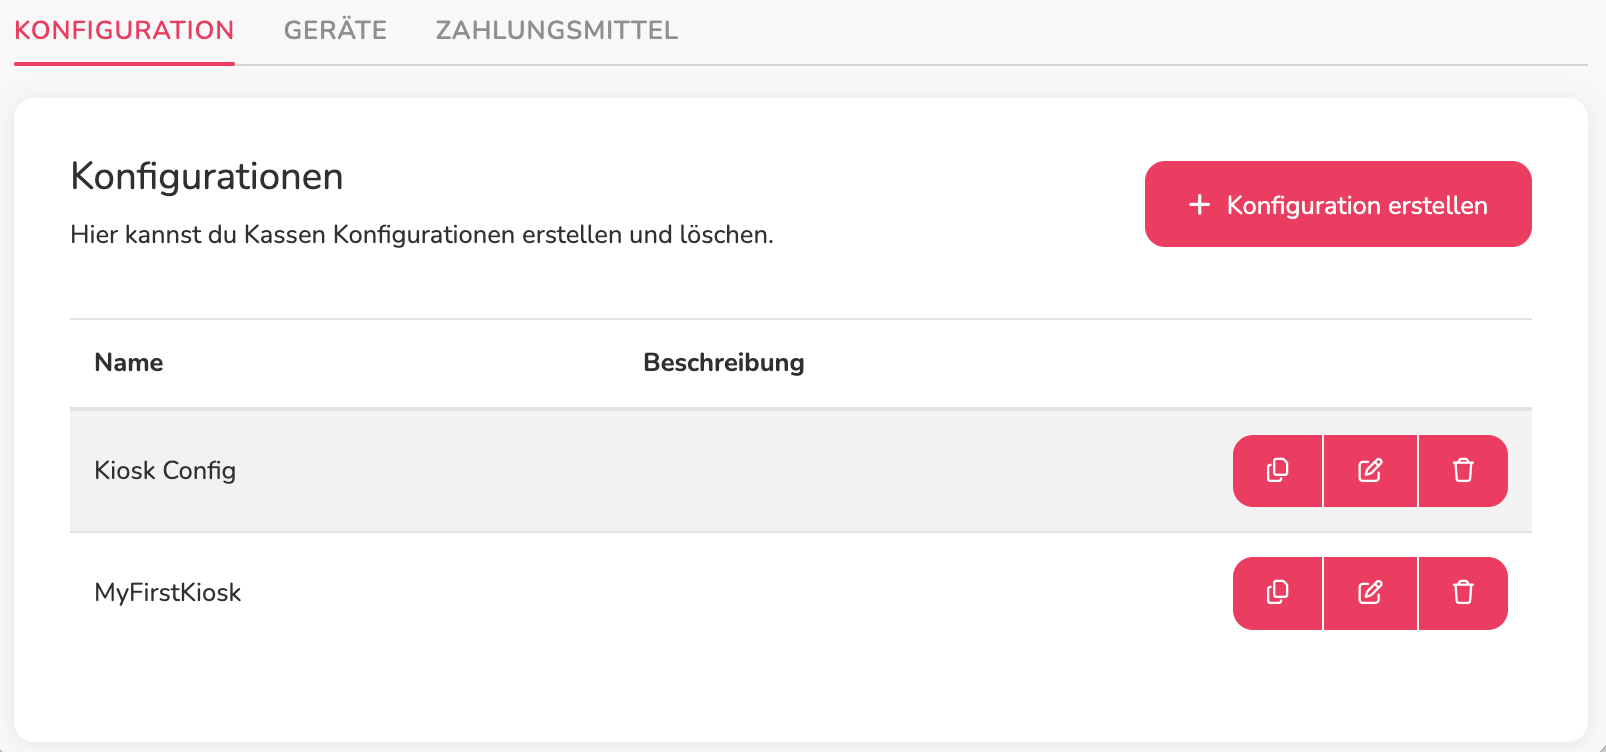The height and width of the screenshot is (752, 1606).
Task: Sort by the Name column header
Action: pyautogui.click(x=129, y=362)
